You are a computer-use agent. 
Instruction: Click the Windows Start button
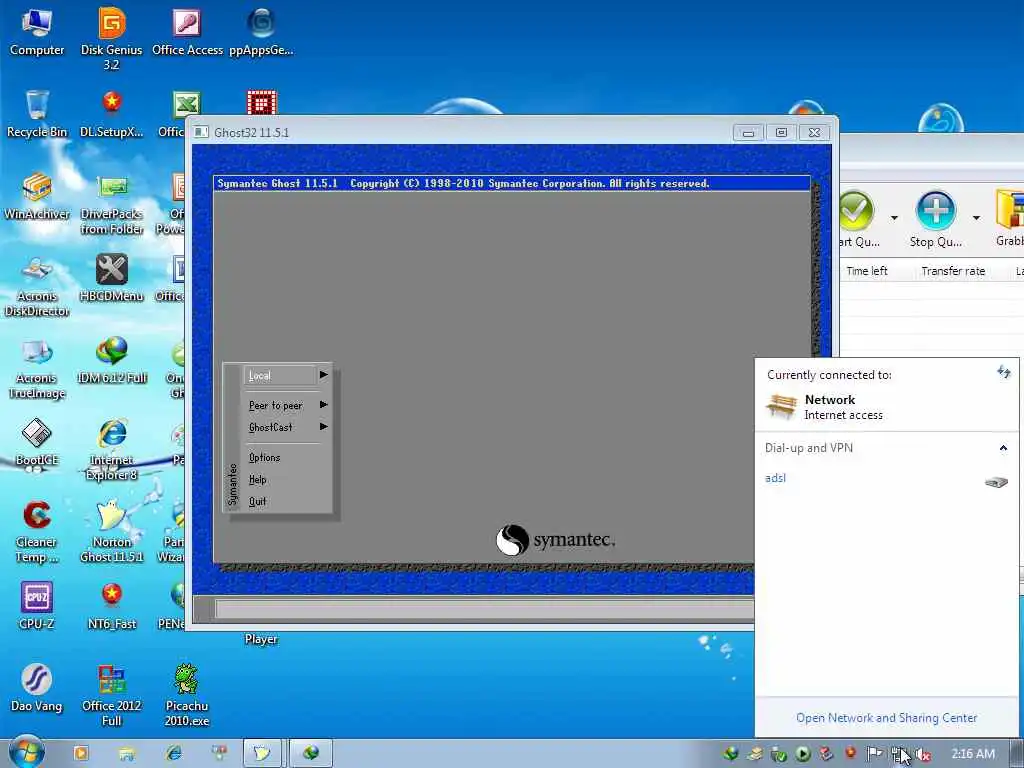tap(27, 752)
